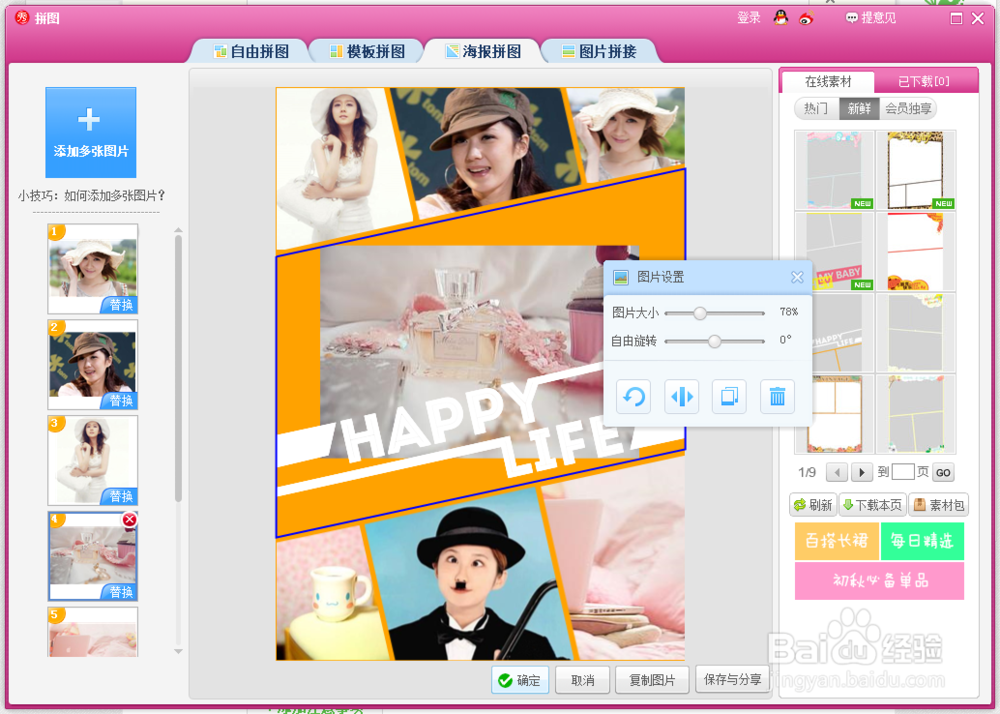1000x714 pixels.
Task: Select the 会员独享 filter toggle
Action: pos(908,108)
